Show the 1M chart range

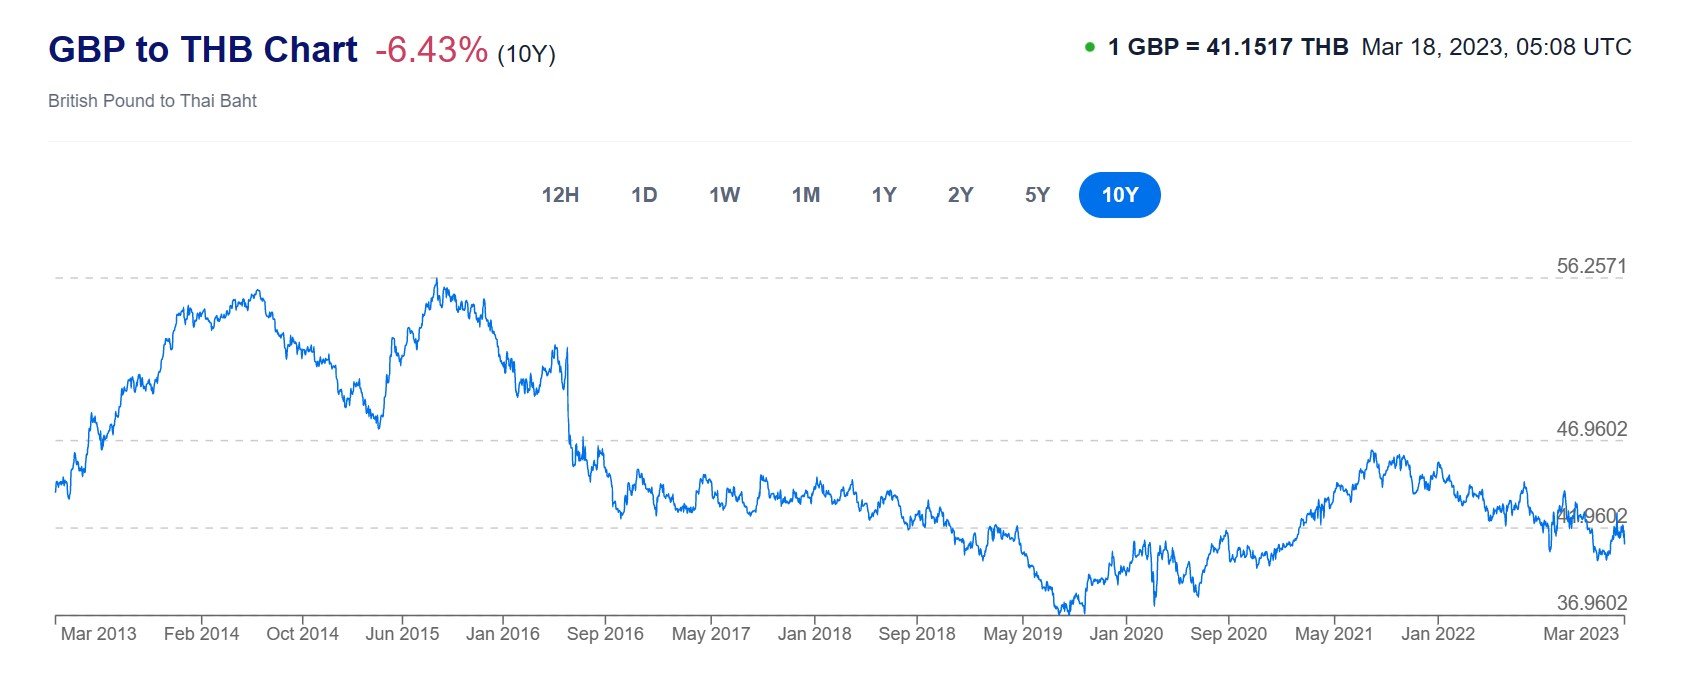(x=806, y=195)
